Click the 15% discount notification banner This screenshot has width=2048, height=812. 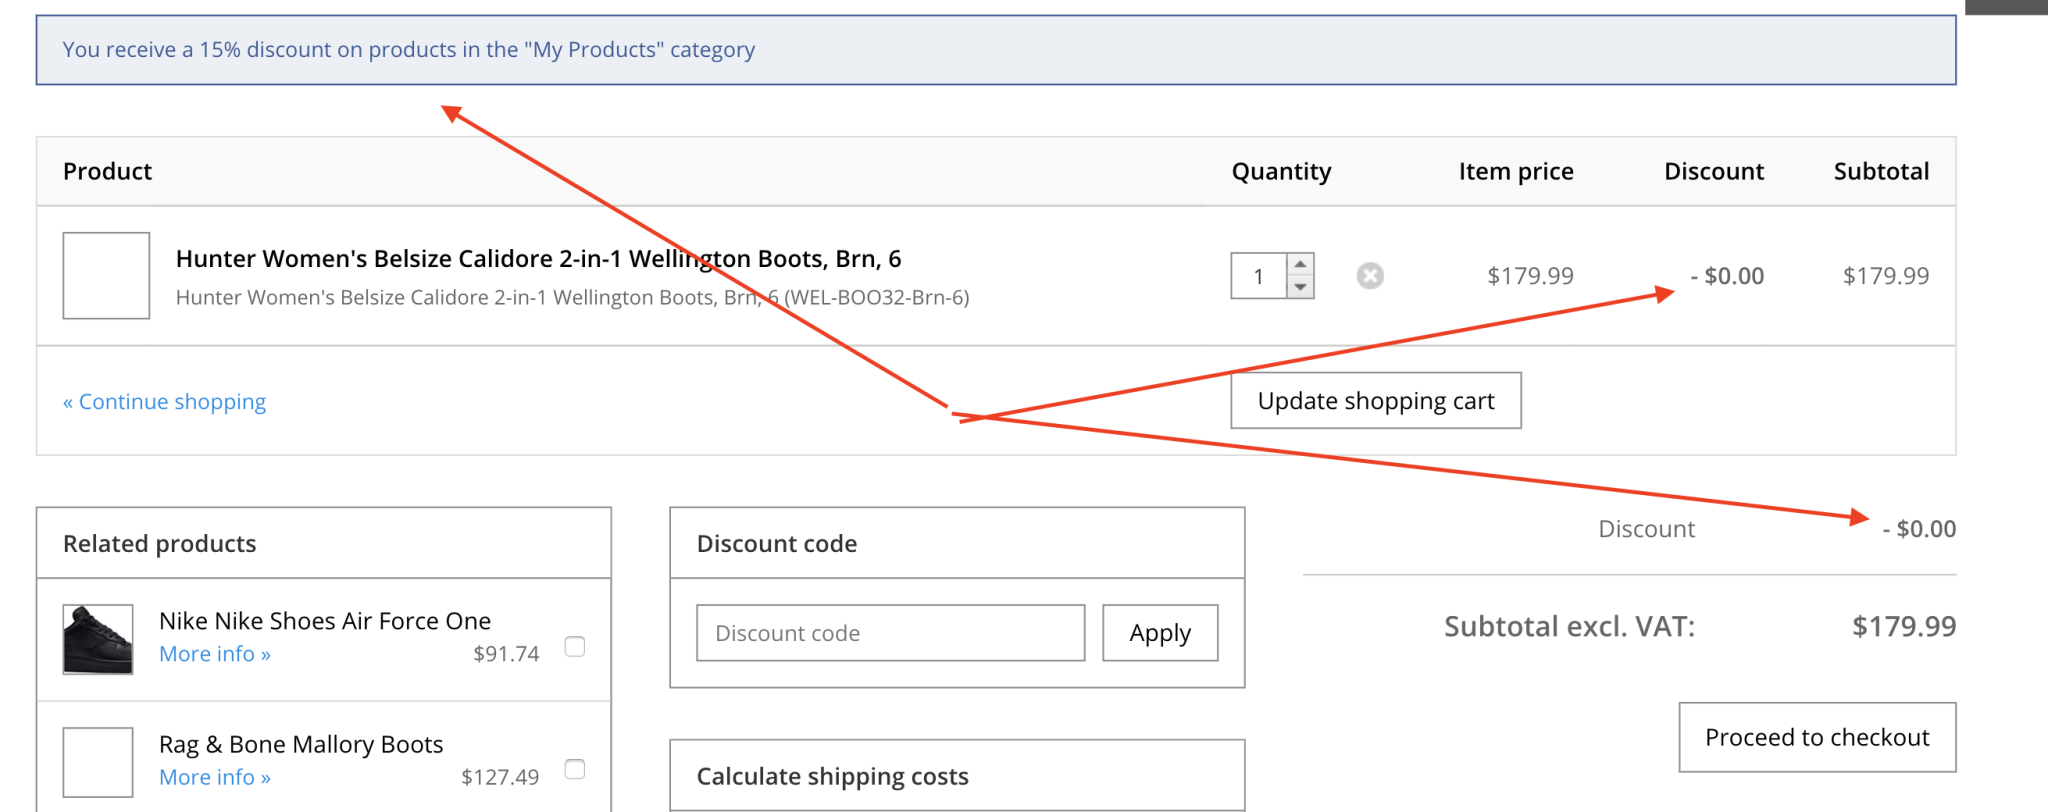pos(995,50)
